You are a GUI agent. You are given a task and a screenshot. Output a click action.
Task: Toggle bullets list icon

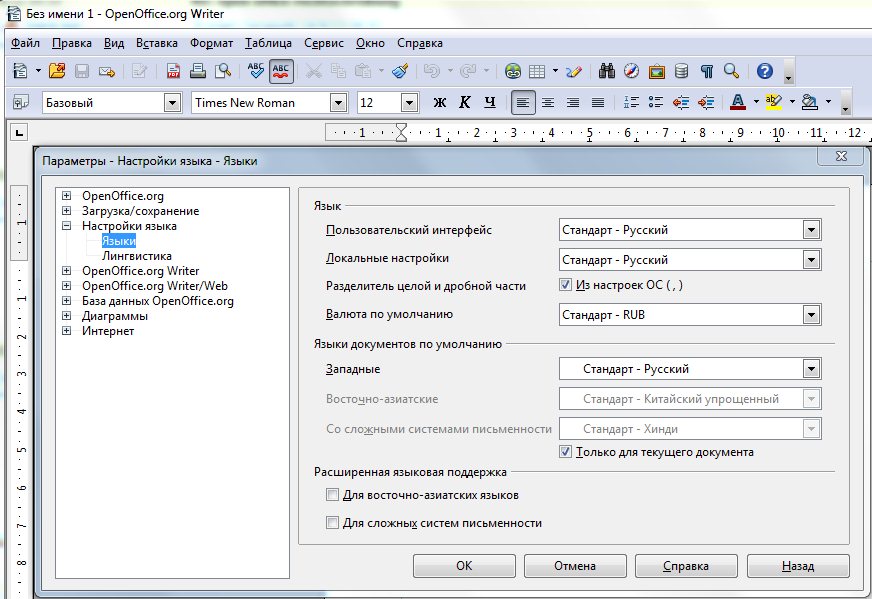(x=656, y=102)
